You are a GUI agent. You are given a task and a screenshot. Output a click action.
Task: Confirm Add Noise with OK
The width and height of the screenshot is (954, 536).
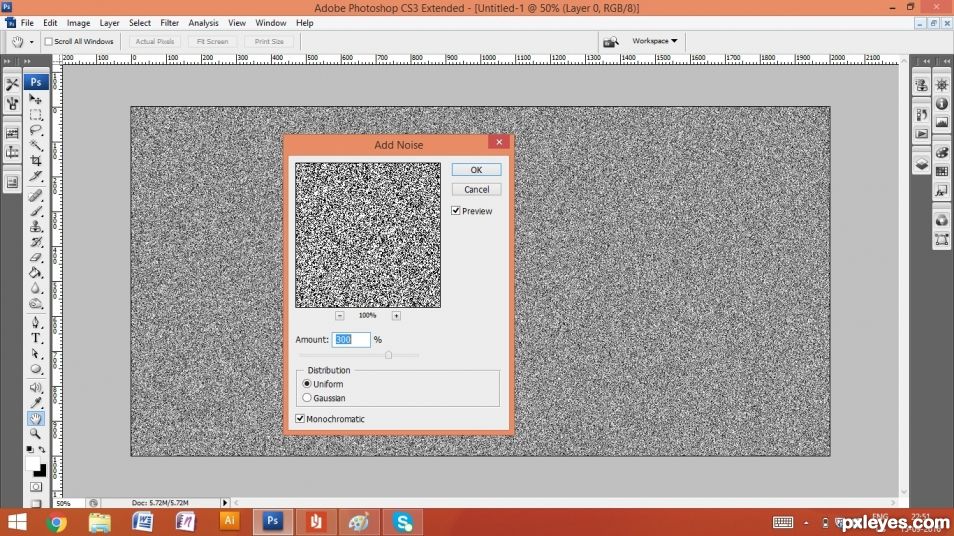tap(476, 170)
